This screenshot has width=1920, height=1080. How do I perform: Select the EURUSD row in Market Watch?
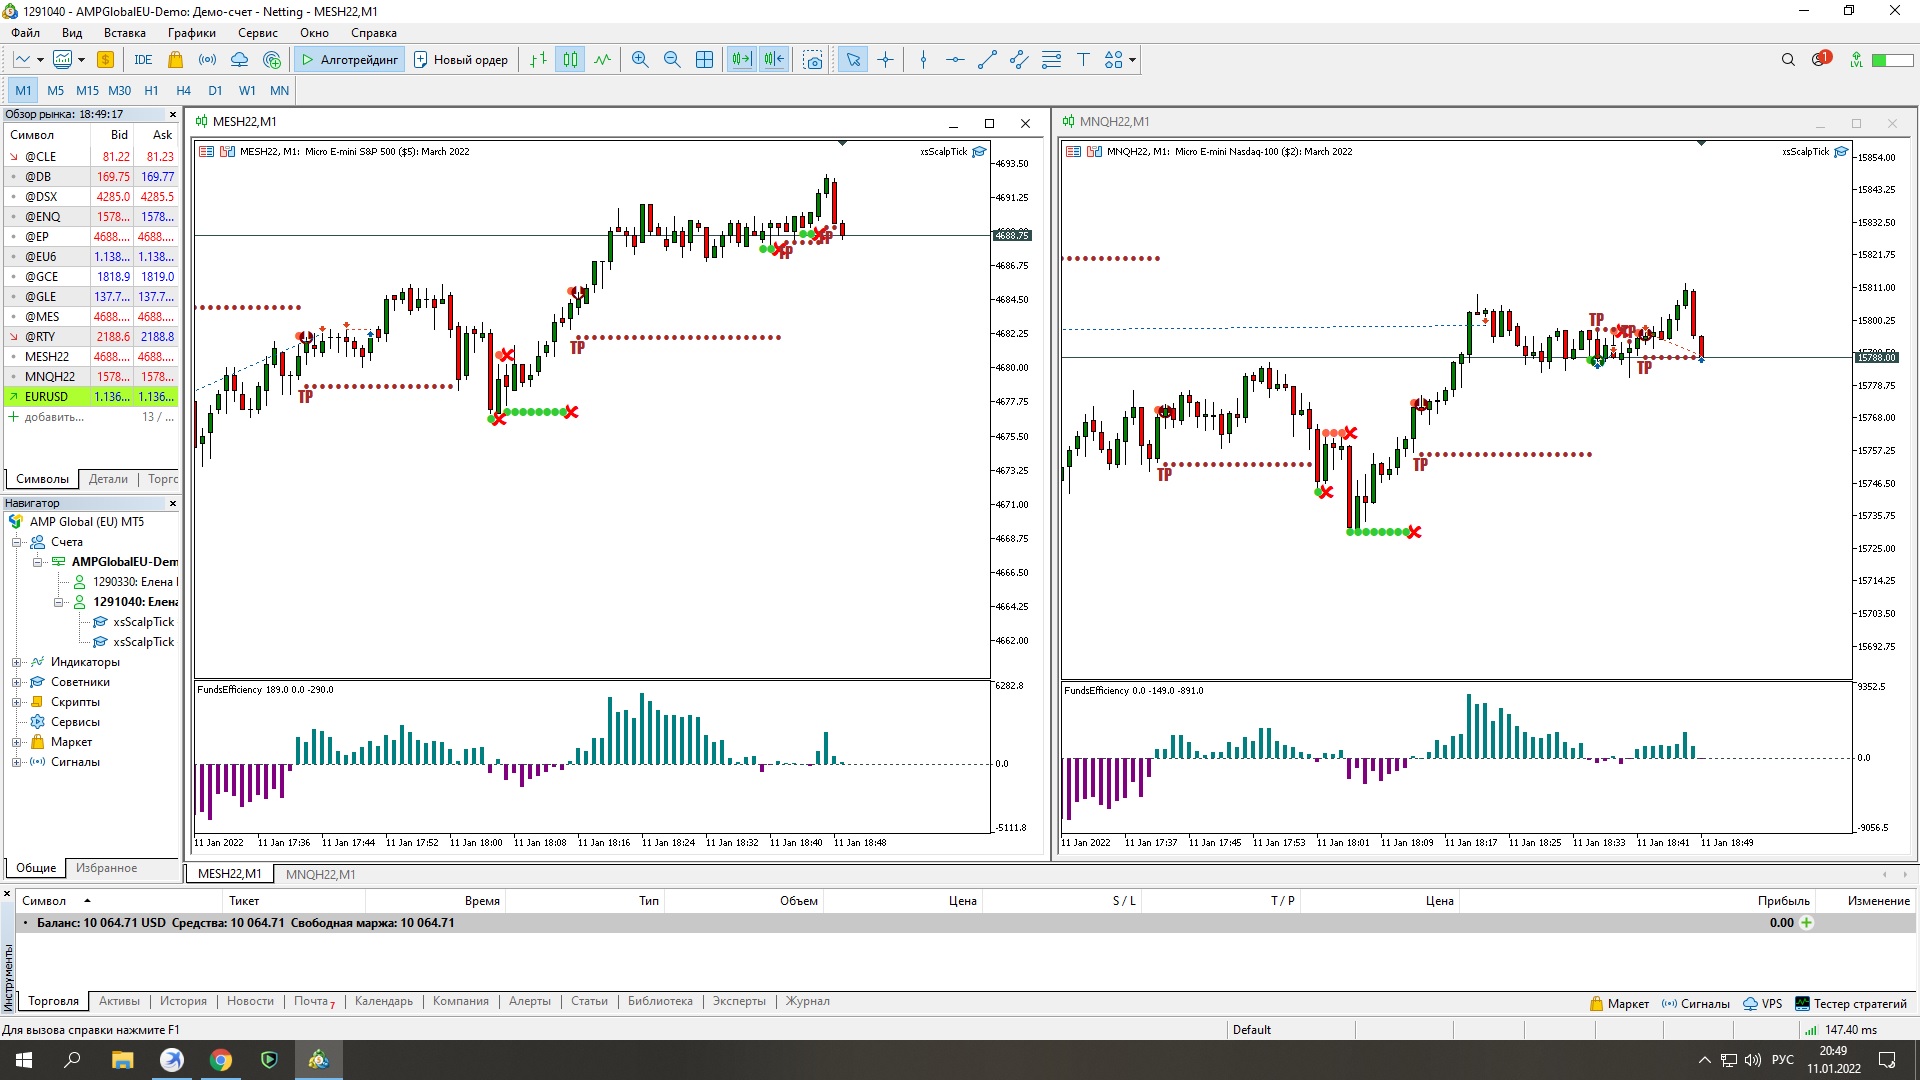[47, 397]
